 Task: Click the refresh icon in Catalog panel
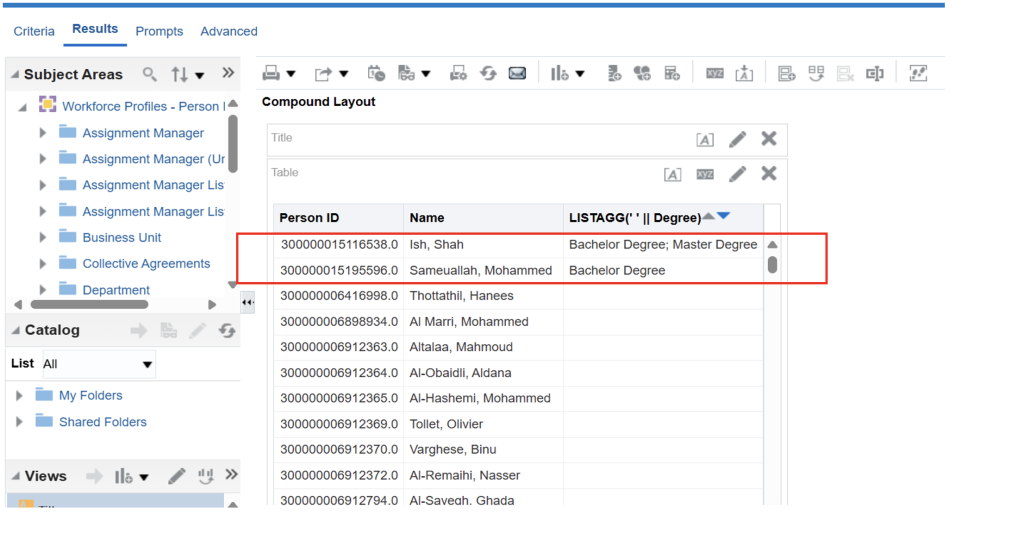point(227,331)
